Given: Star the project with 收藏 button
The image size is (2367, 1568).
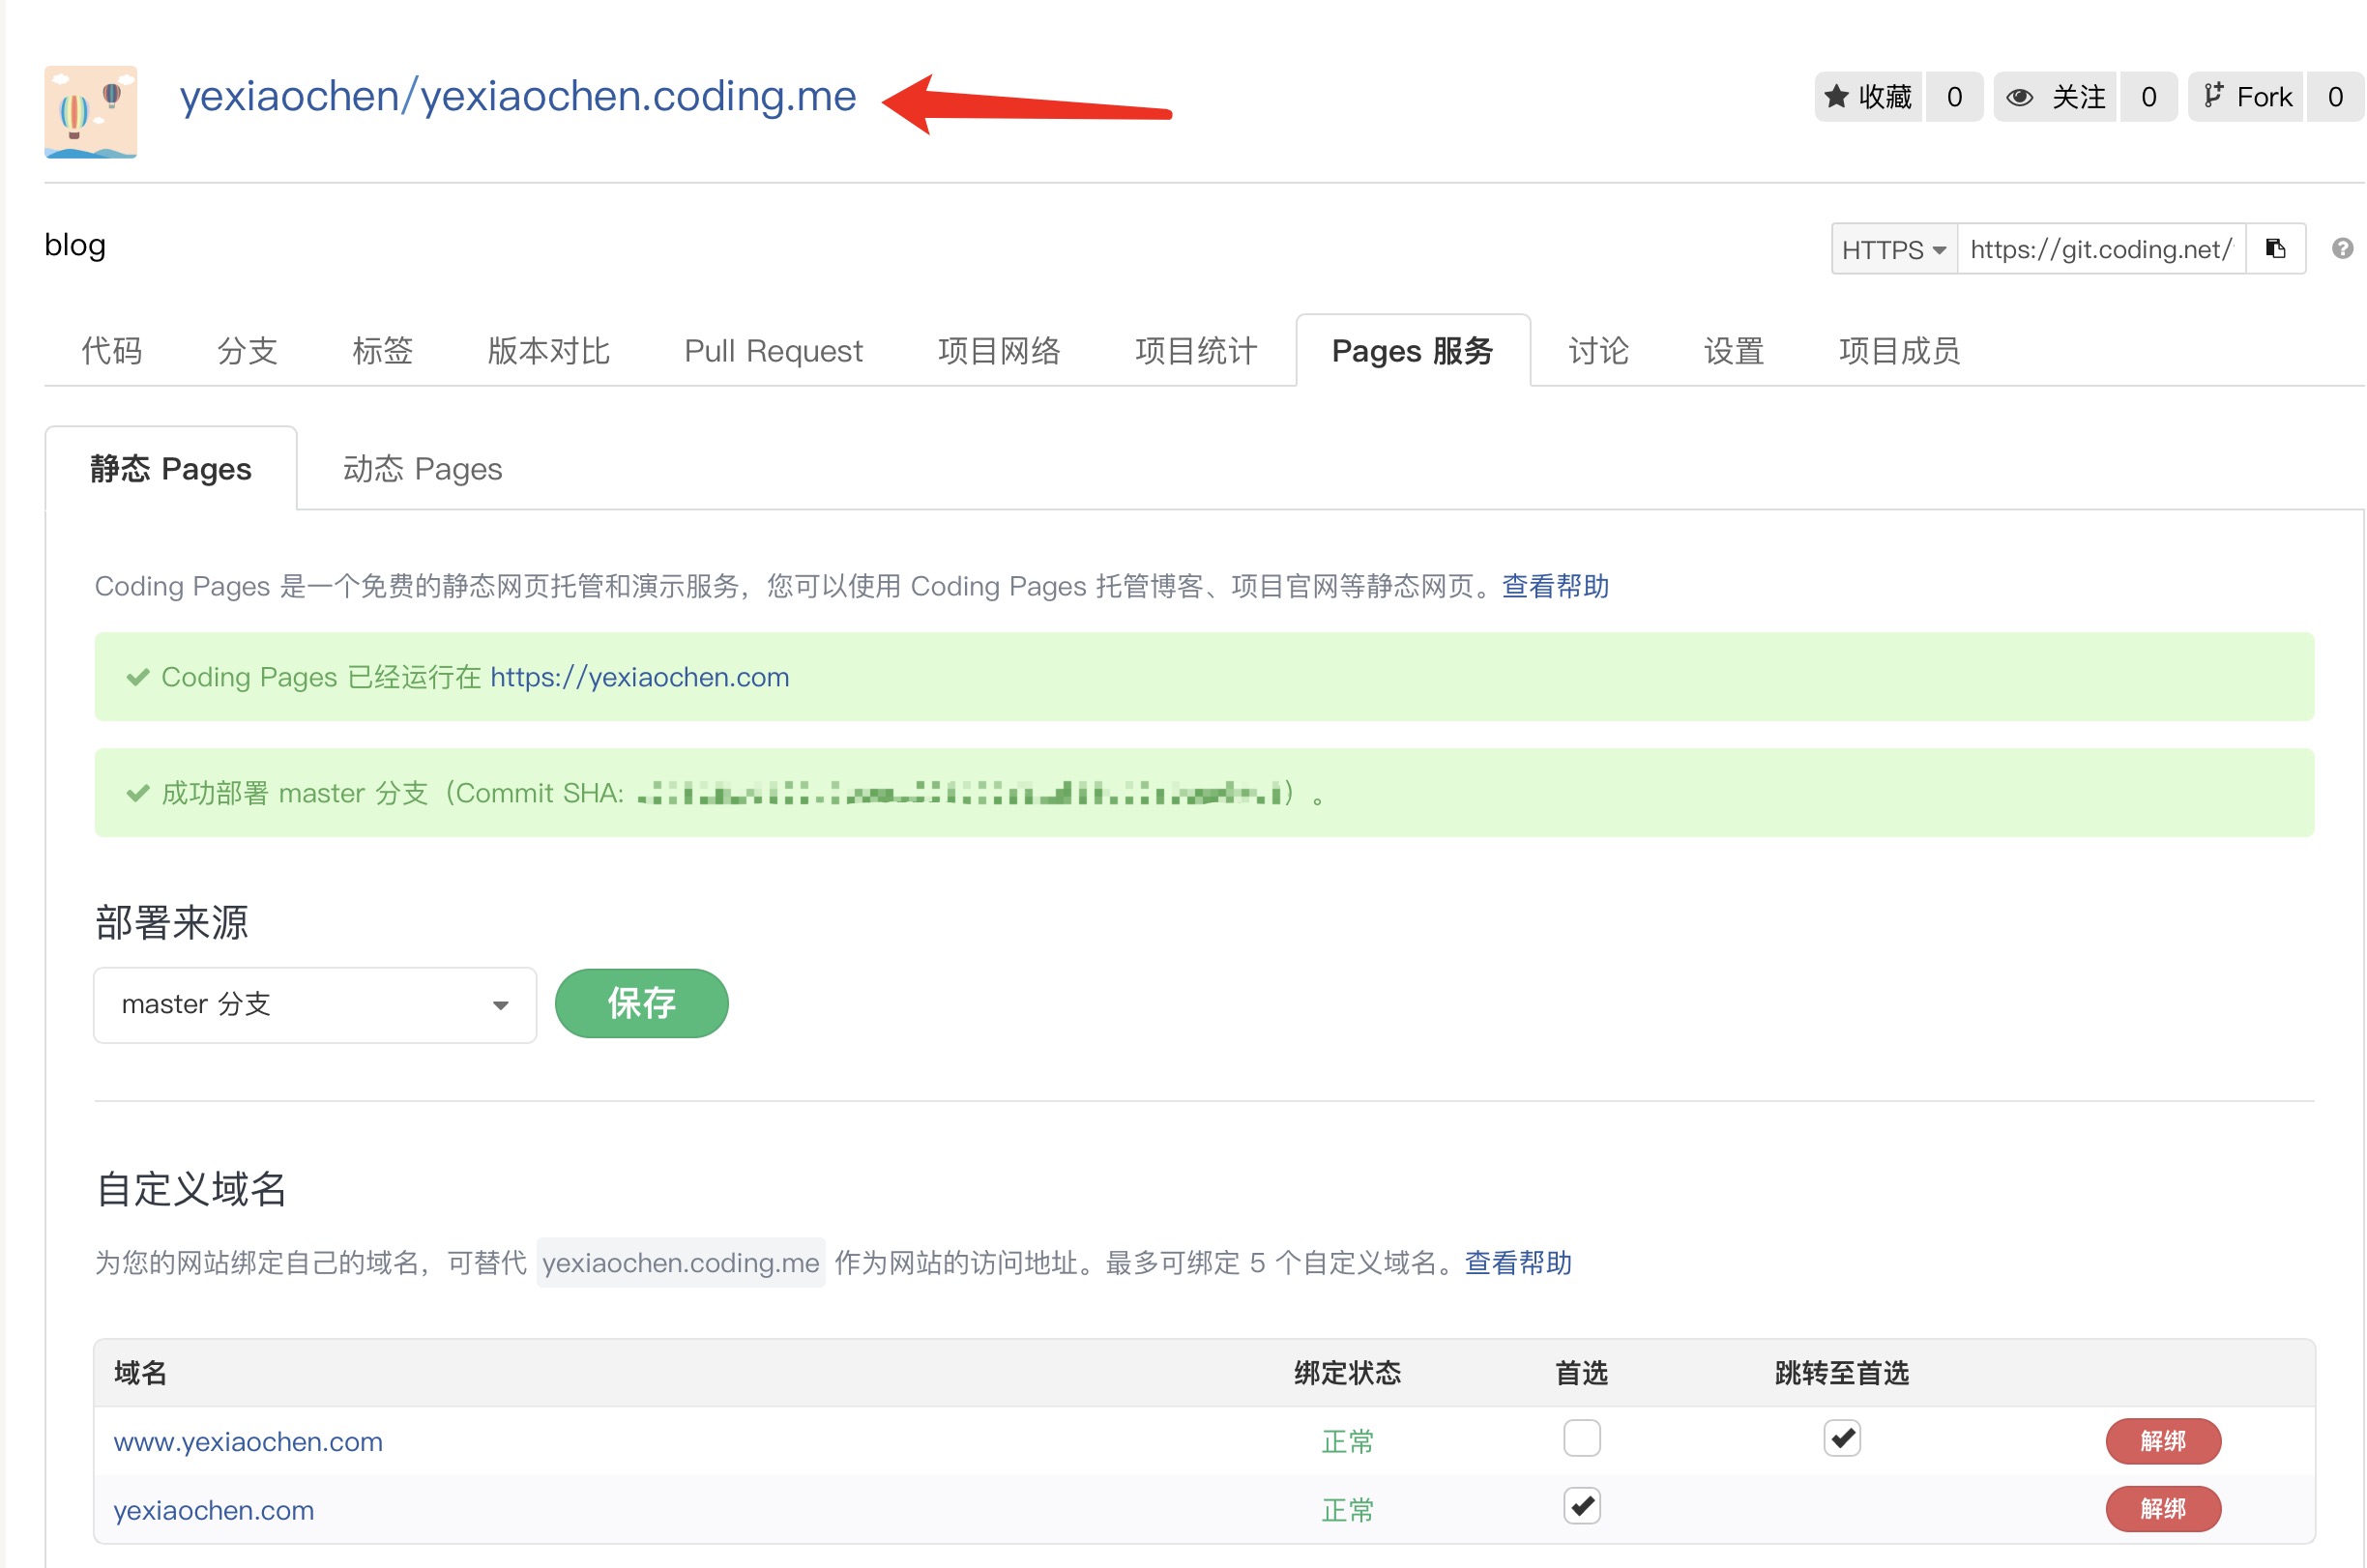Looking at the screenshot, I should click(x=1867, y=97).
